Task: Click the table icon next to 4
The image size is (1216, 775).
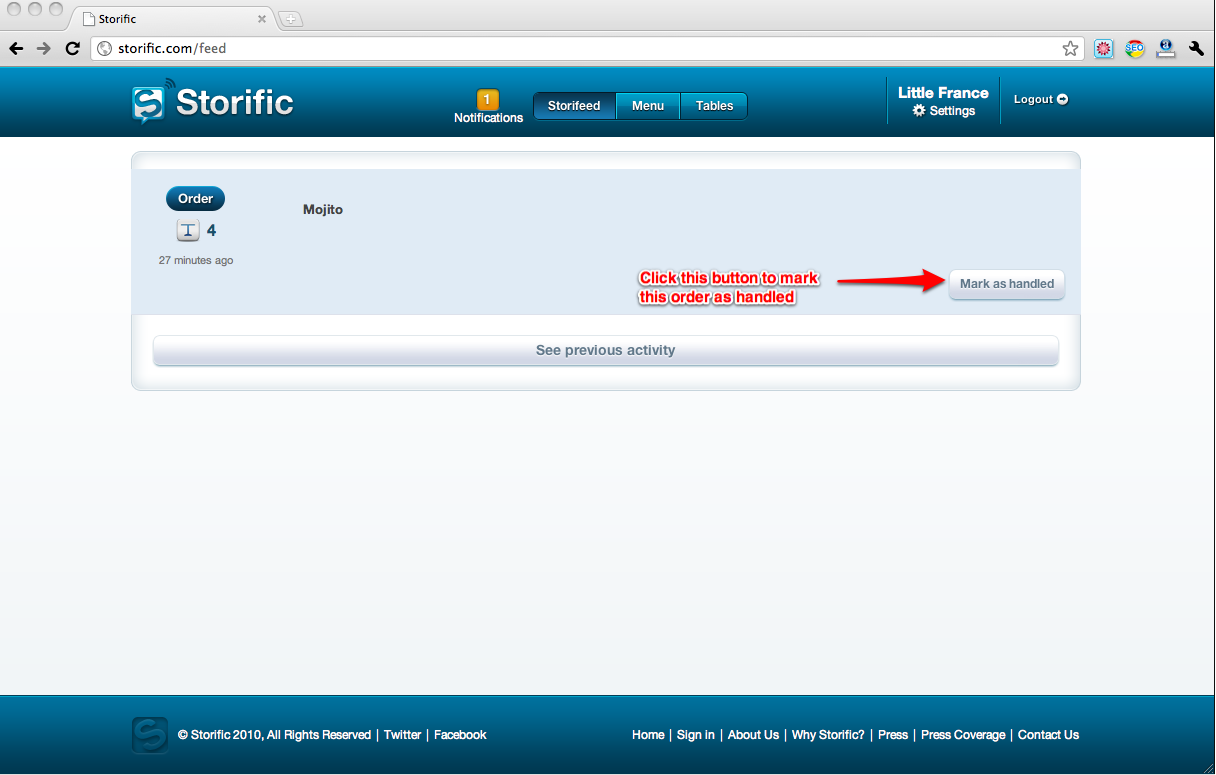Action: pos(188,231)
